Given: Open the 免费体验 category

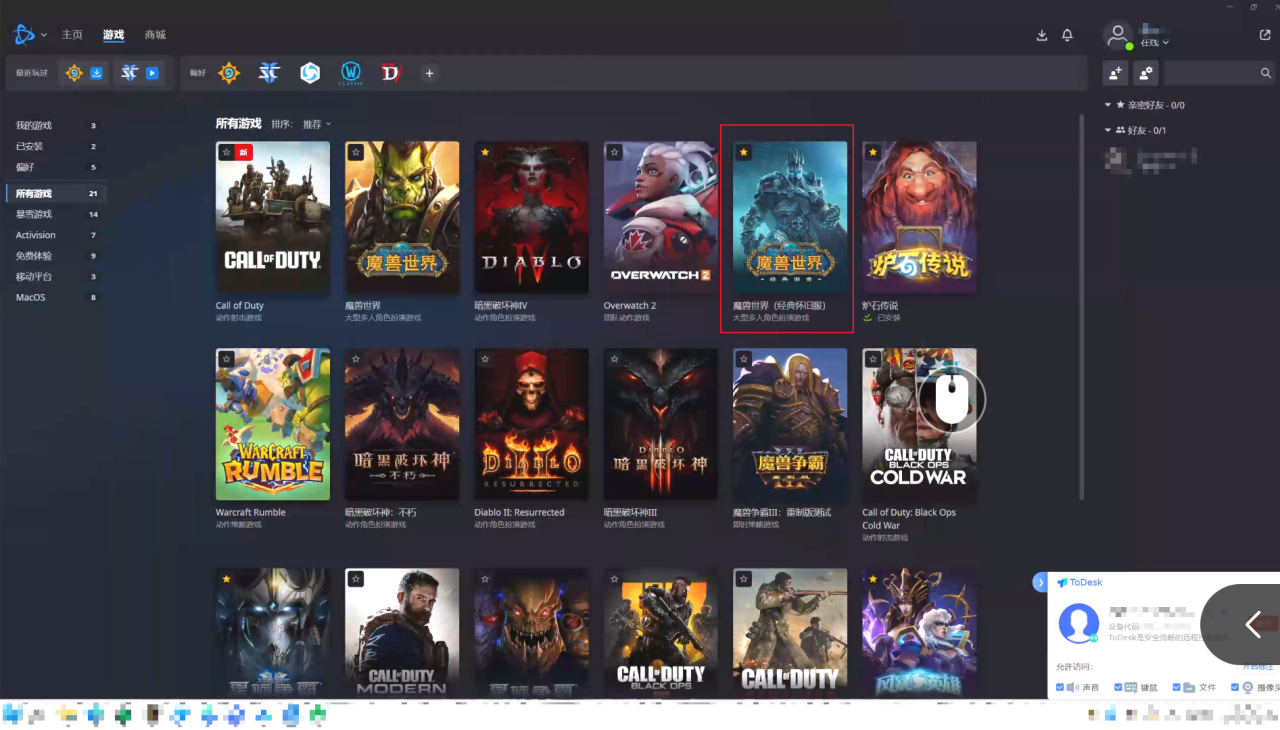Looking at the screenshot, I should click(x=34, y=256).
